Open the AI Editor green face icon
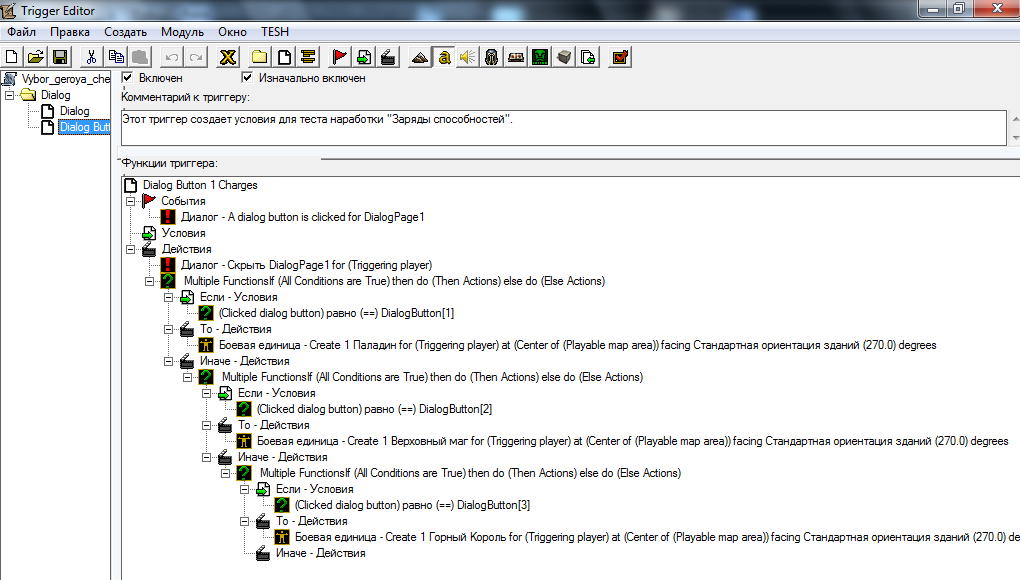 [x=540, y=57]
